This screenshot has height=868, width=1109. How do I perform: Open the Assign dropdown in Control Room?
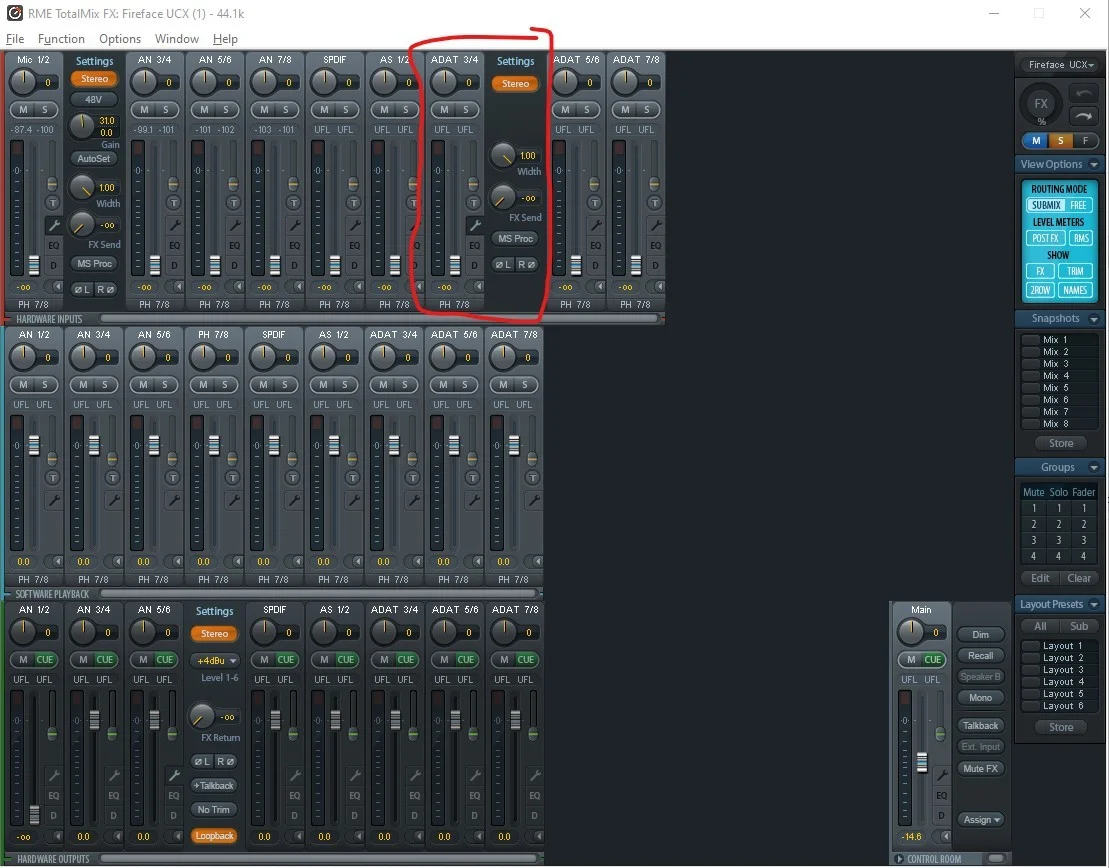[x=981, y=819]
